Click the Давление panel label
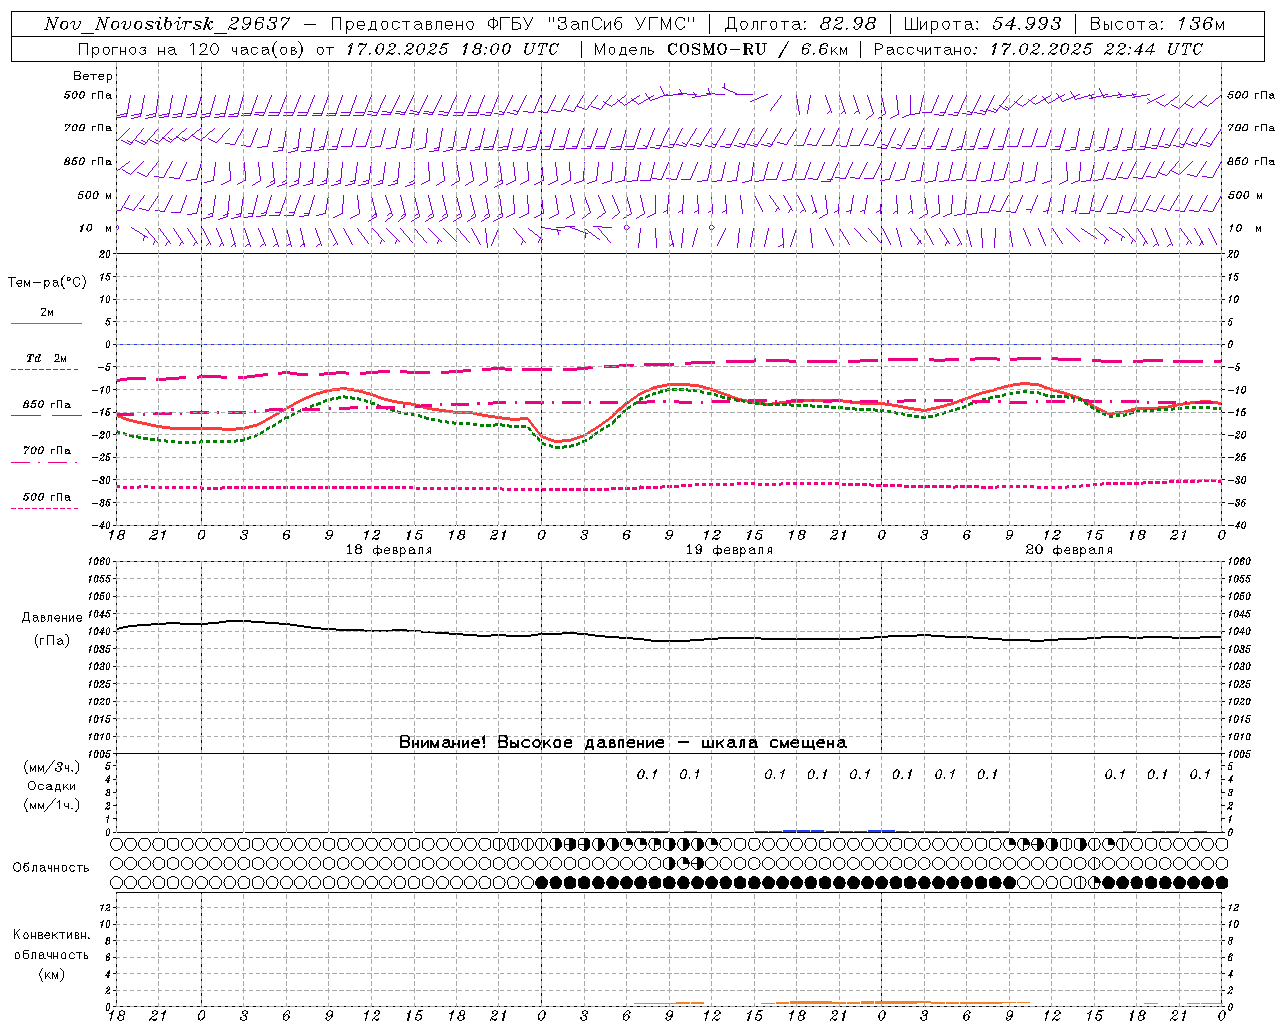 [x=52, y=618]
